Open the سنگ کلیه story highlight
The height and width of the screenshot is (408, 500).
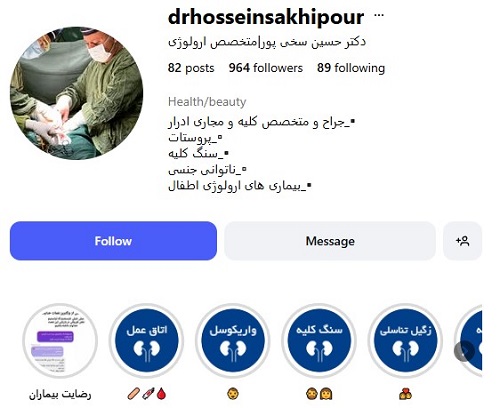pyautogui.click(x=319, y=341)
